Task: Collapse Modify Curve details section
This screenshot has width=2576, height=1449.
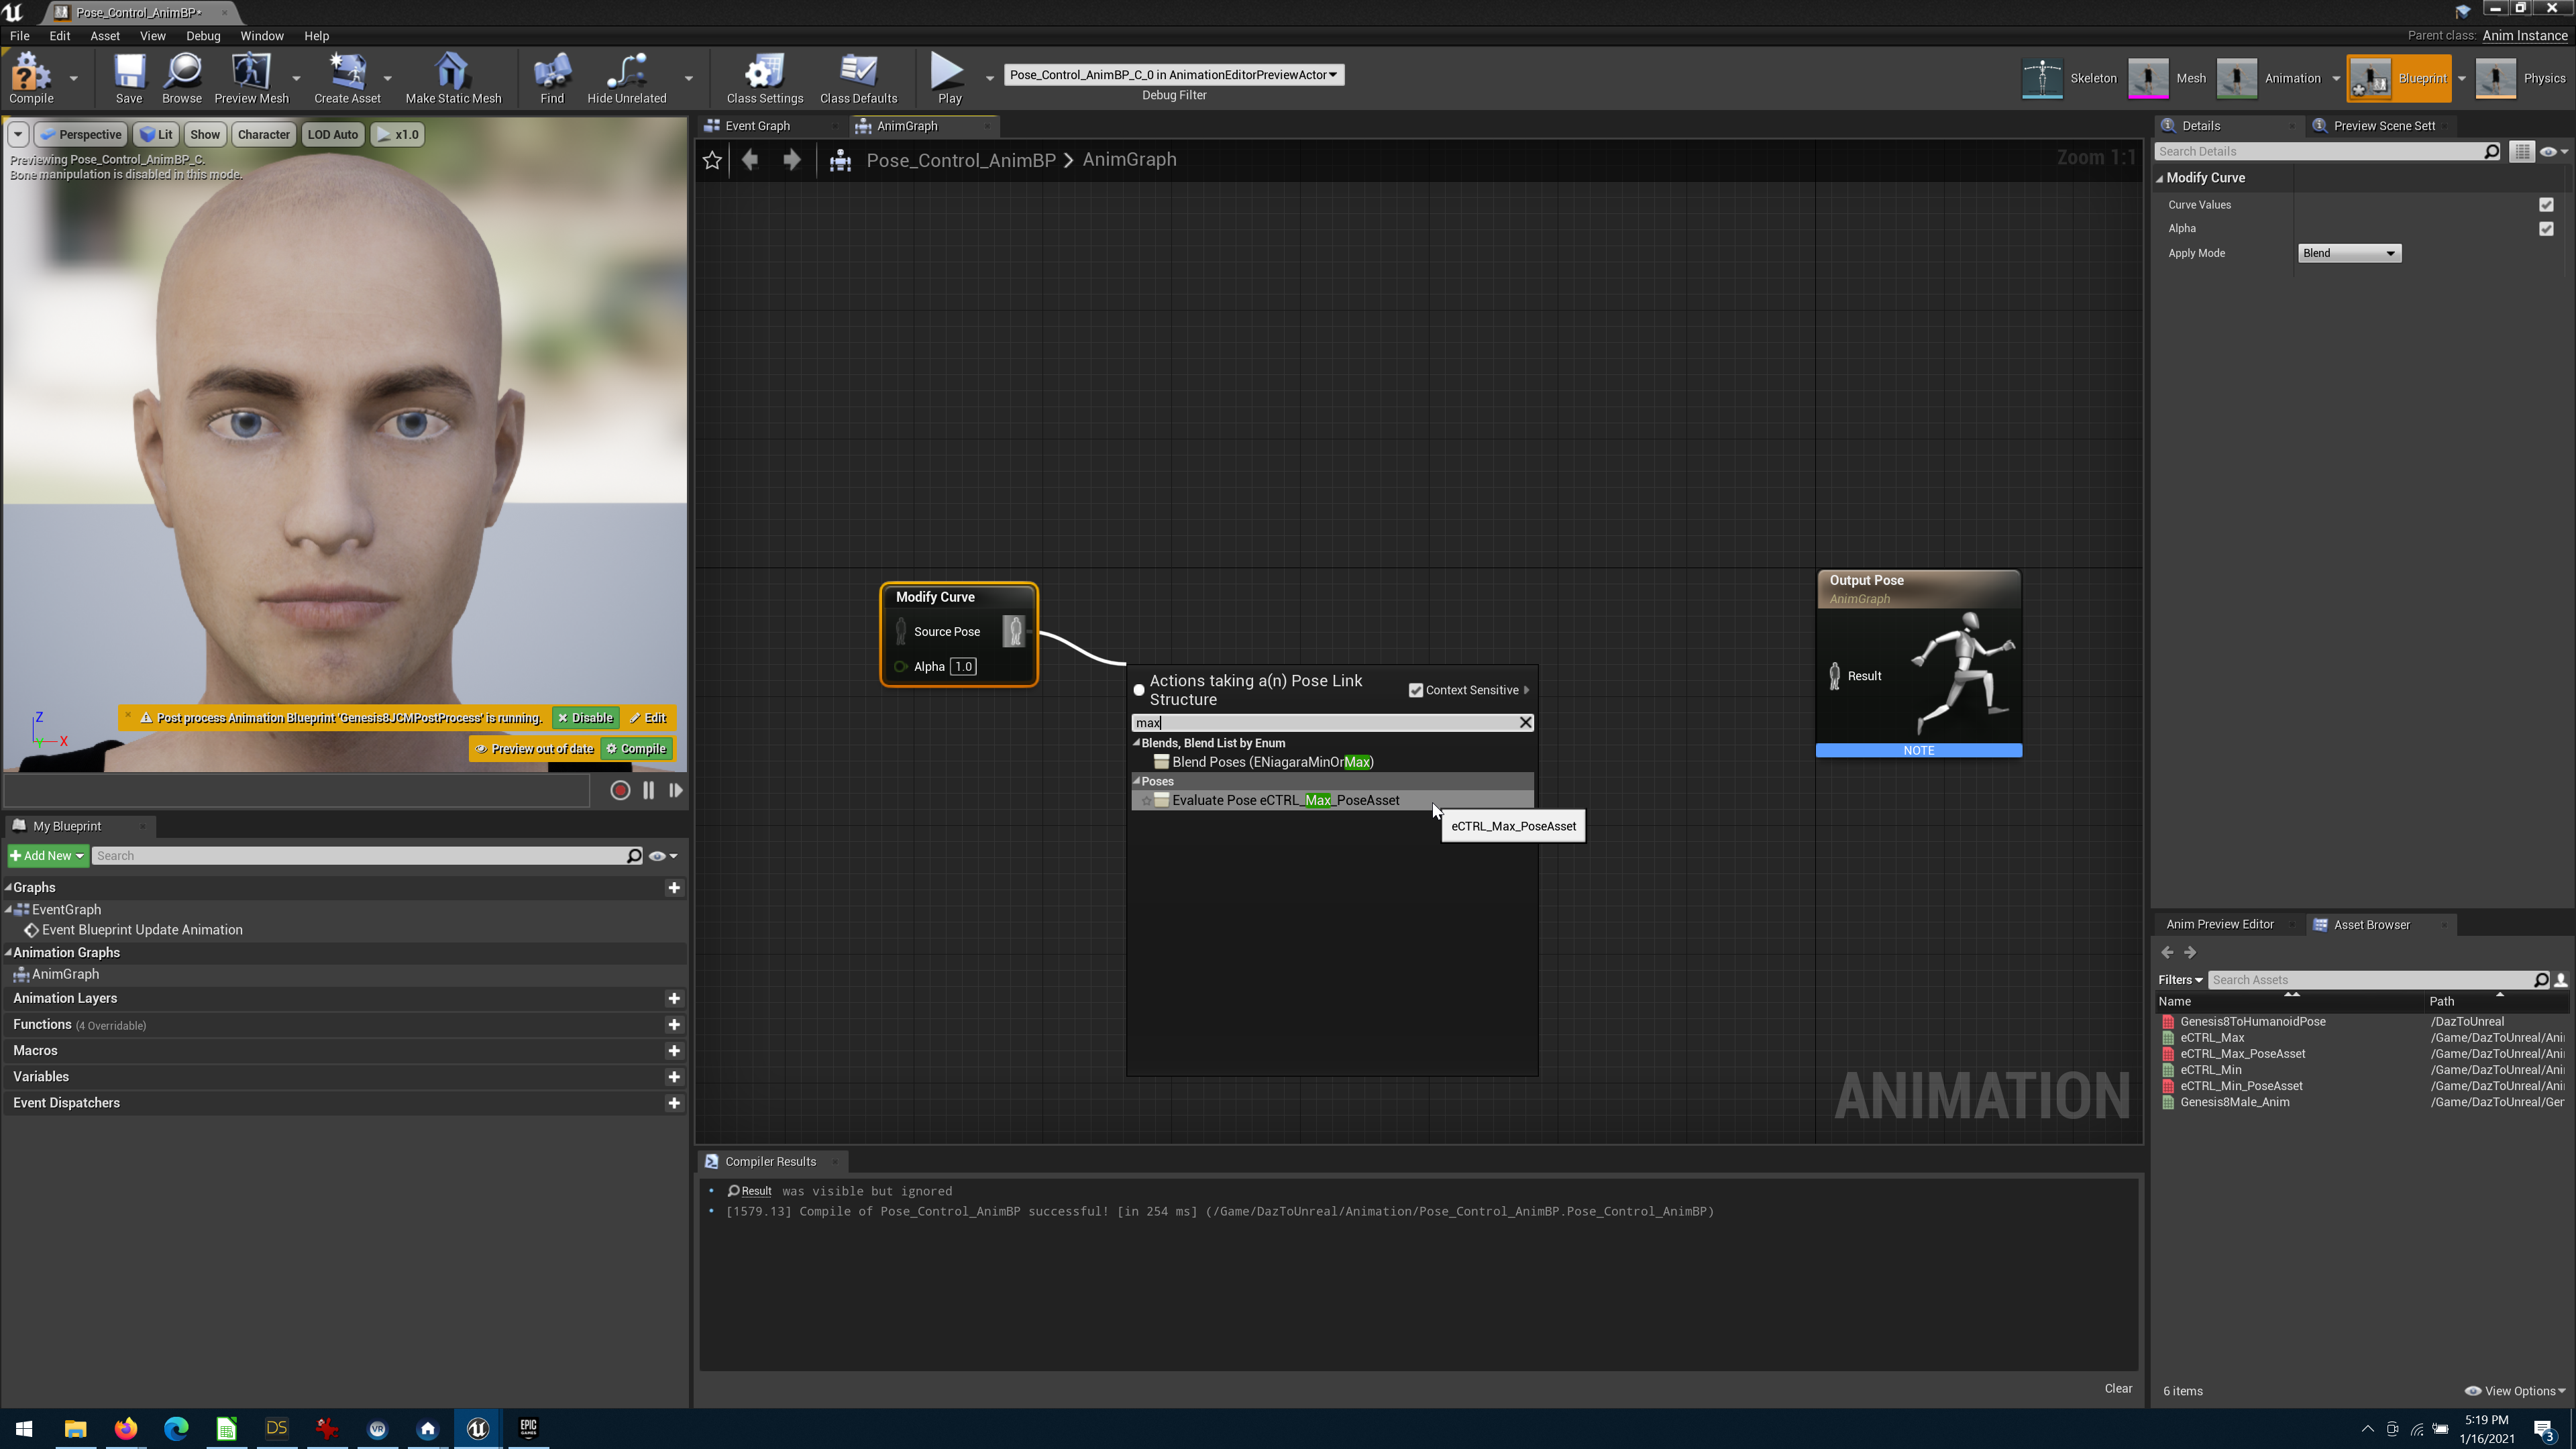Action: [x=2159, y=178]
